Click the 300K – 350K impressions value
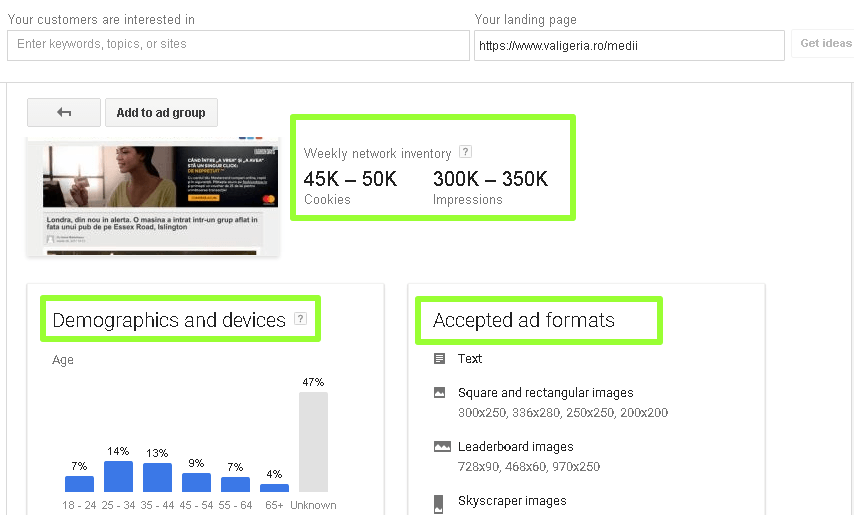 point(490,179)
